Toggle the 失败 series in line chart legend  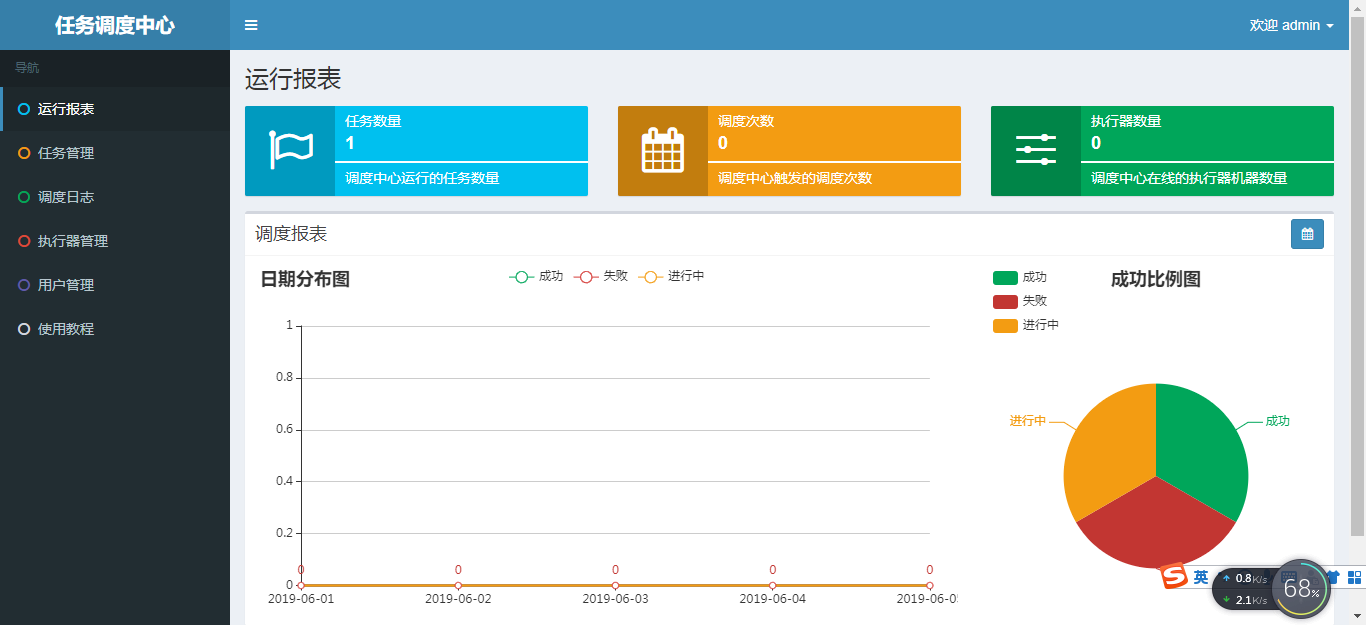coord(601,277)
